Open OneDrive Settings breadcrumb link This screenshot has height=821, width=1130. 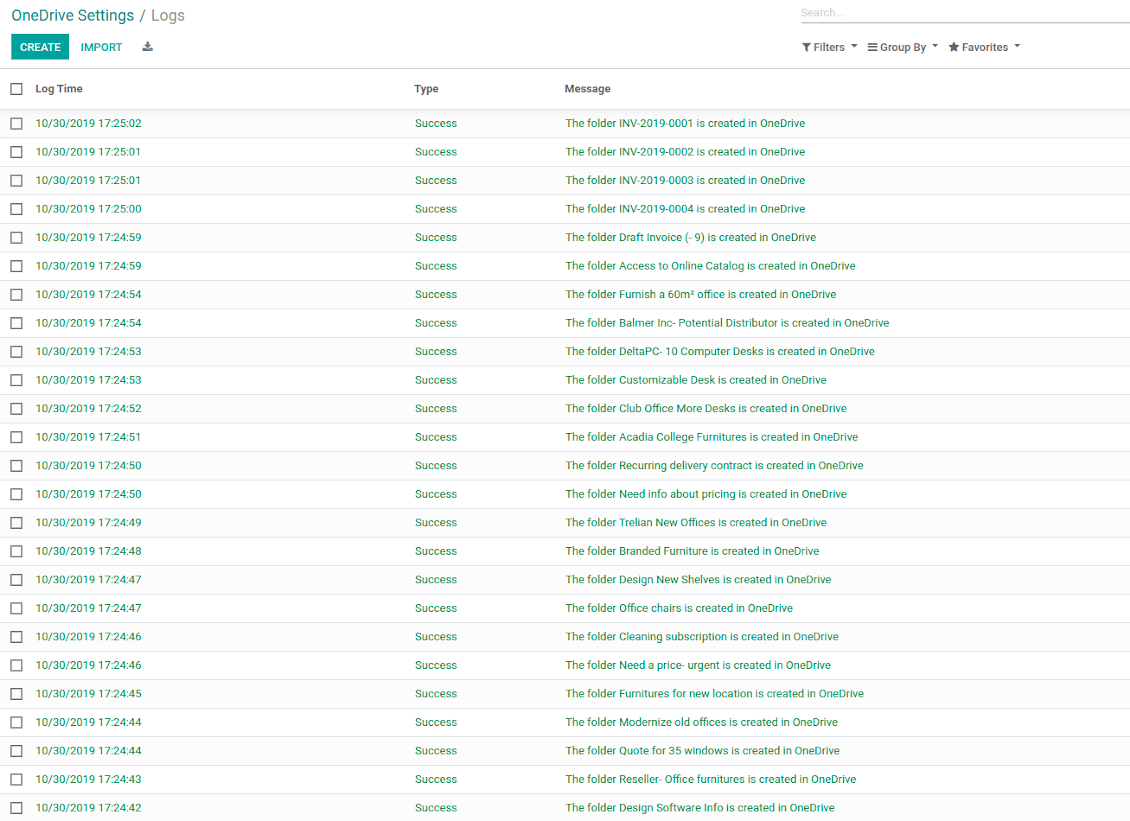pyautogui.click(x=73, y=15)
